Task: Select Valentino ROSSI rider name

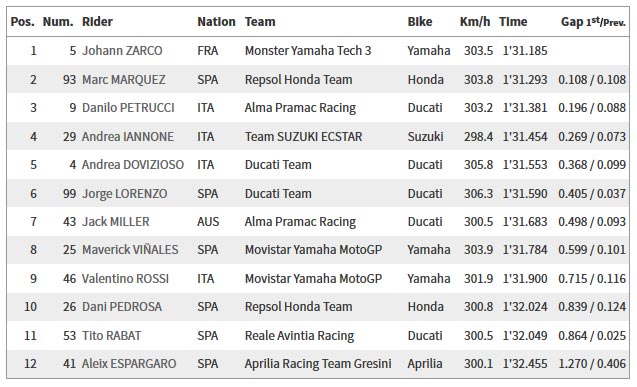Action: pyautogui.click(x=125, y=279)
